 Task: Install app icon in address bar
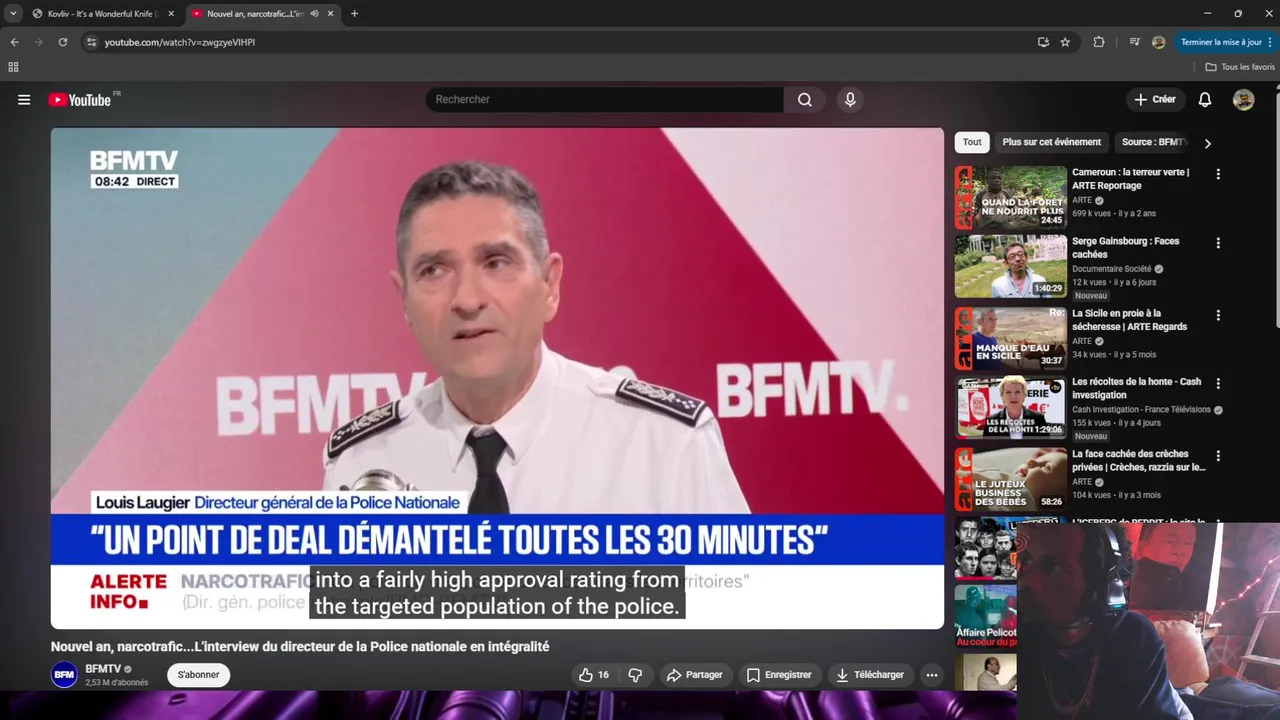1043,42
